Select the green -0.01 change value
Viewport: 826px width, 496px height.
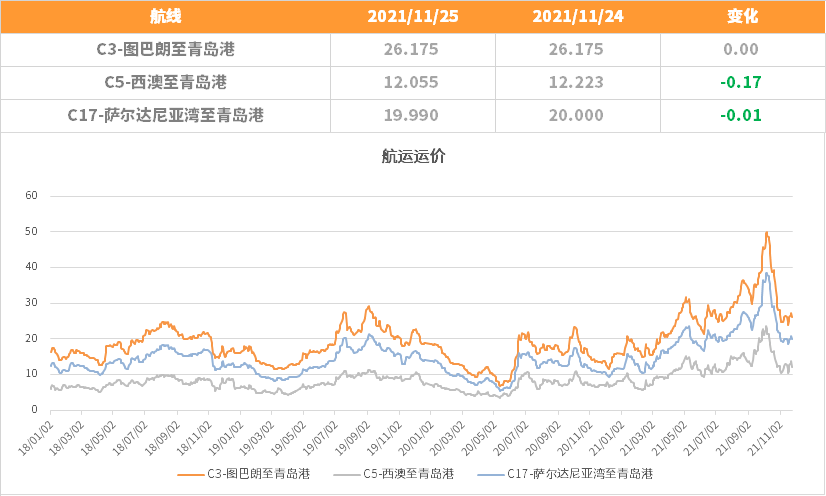tap(741, 115)
